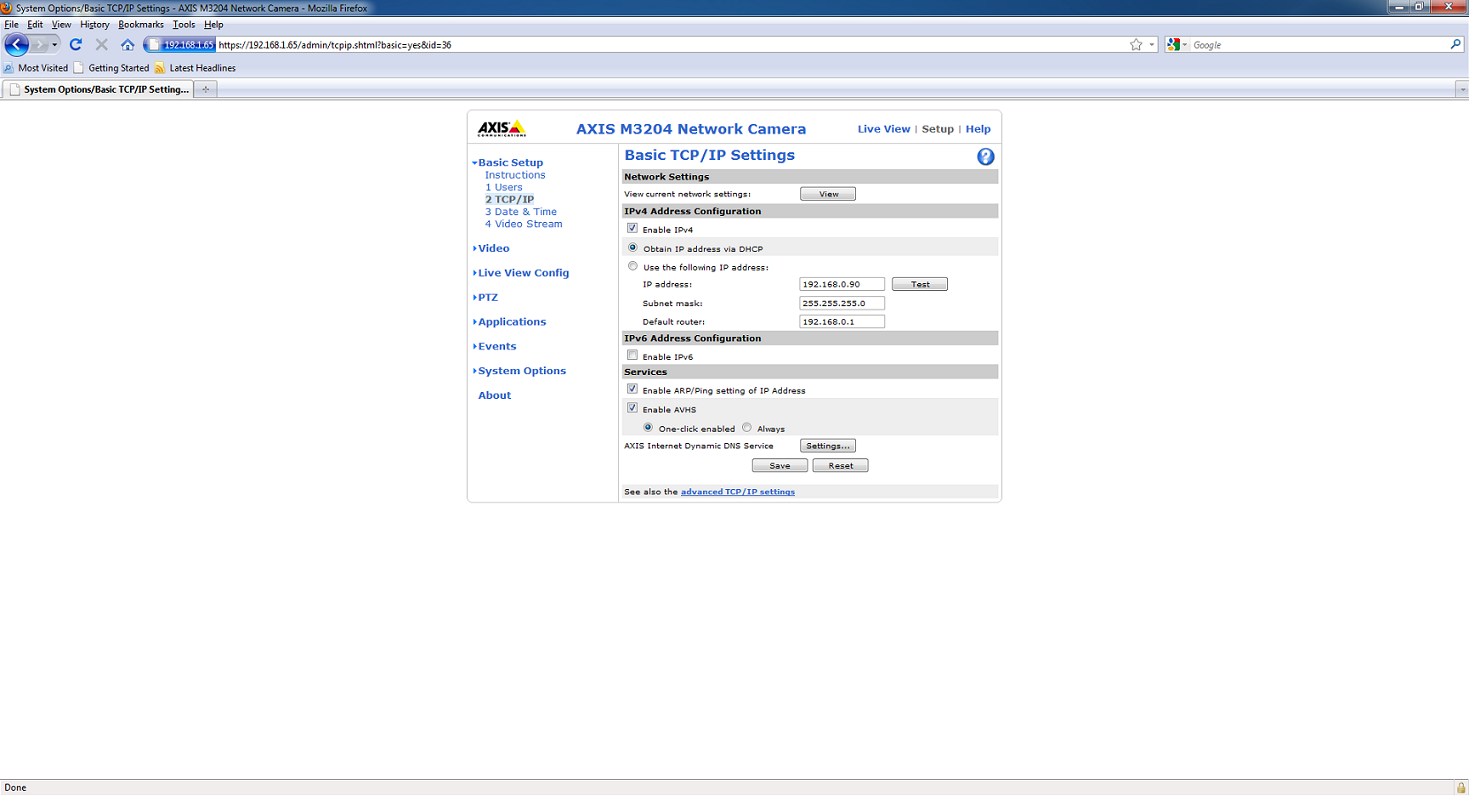Expand the Events section
This screenshot has height=796, width=1469.
click(495, 346)
